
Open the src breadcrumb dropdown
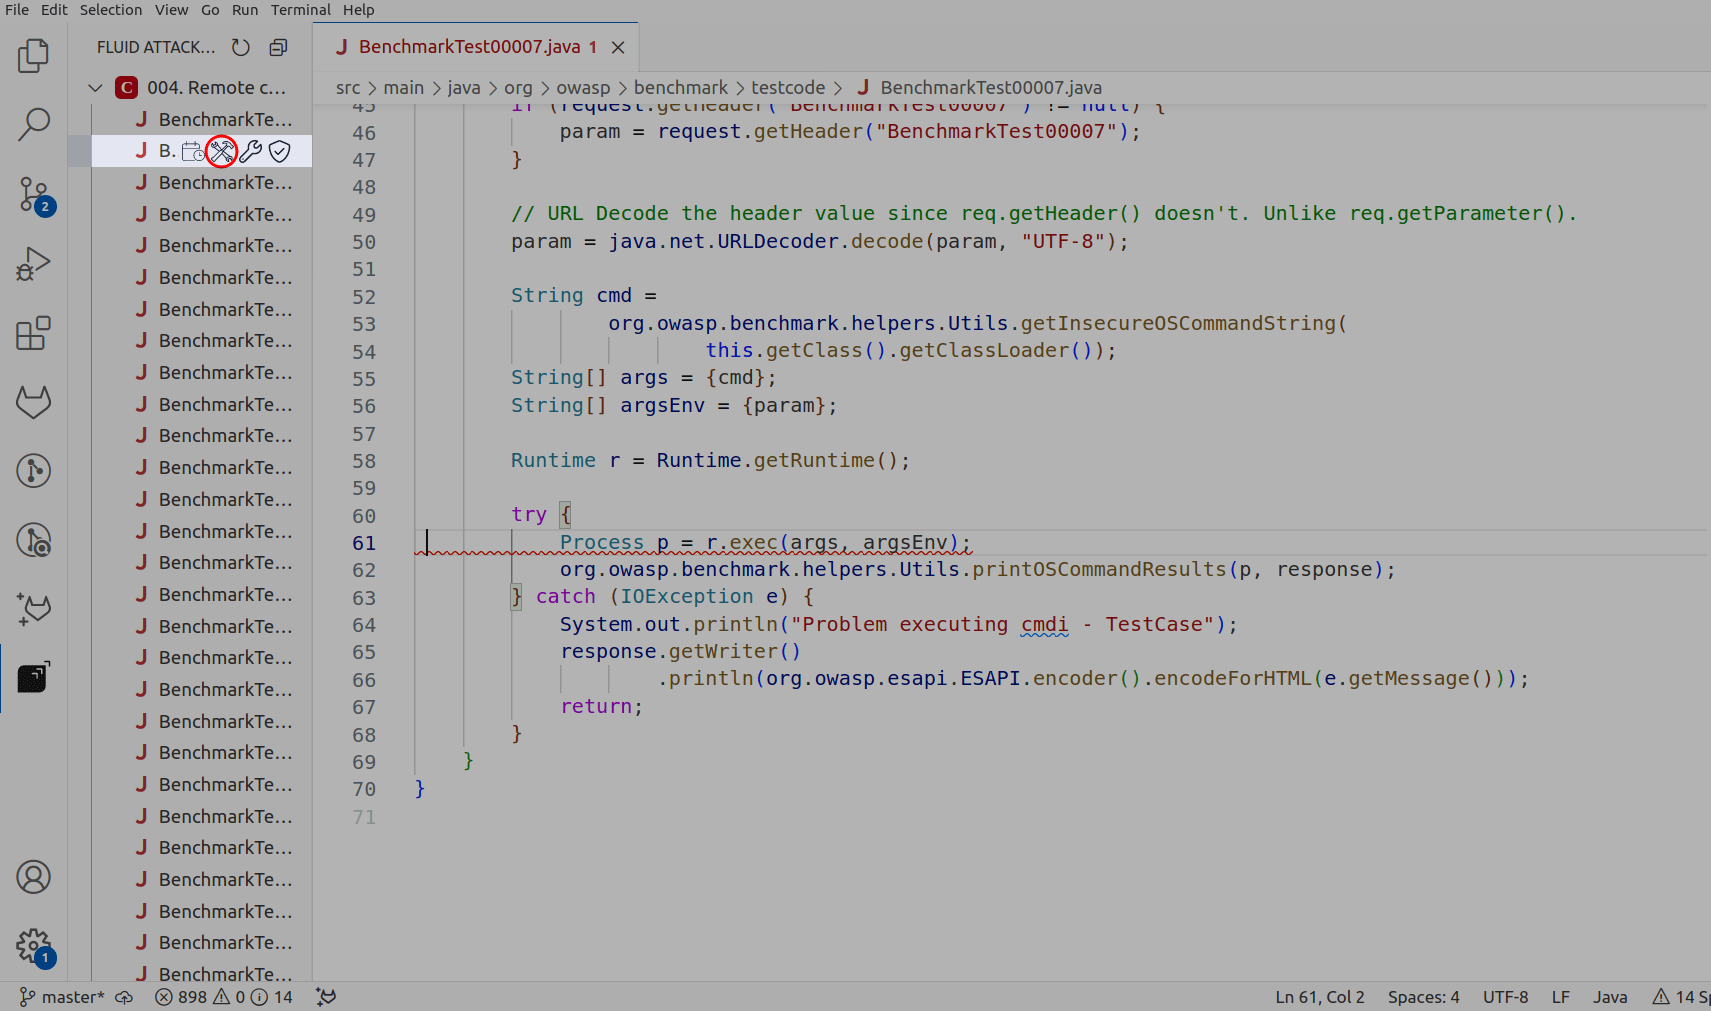click(x=348, y=88)
